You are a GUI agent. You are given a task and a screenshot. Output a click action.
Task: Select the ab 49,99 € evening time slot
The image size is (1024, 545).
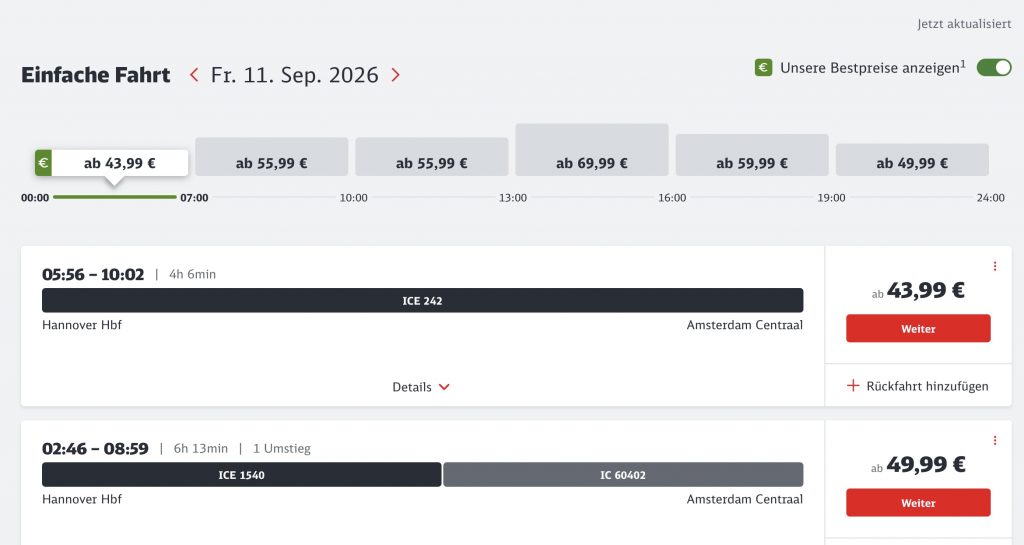click(912, 160)
